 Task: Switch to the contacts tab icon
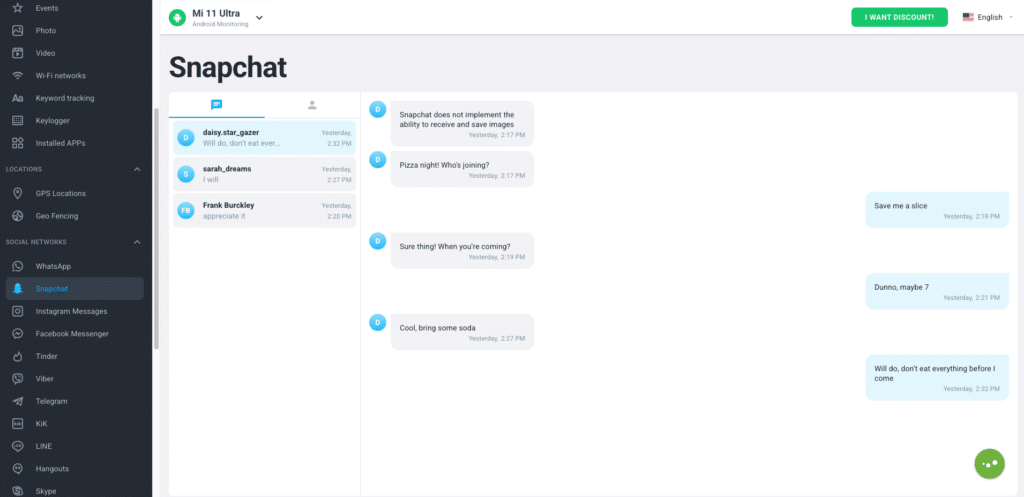(312, 104)
